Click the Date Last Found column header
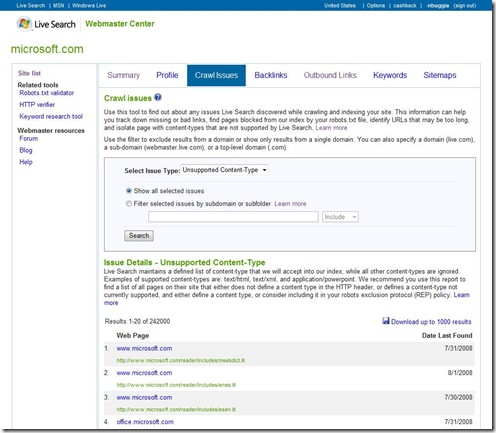496x433 pixels. [x=447, y=336]
